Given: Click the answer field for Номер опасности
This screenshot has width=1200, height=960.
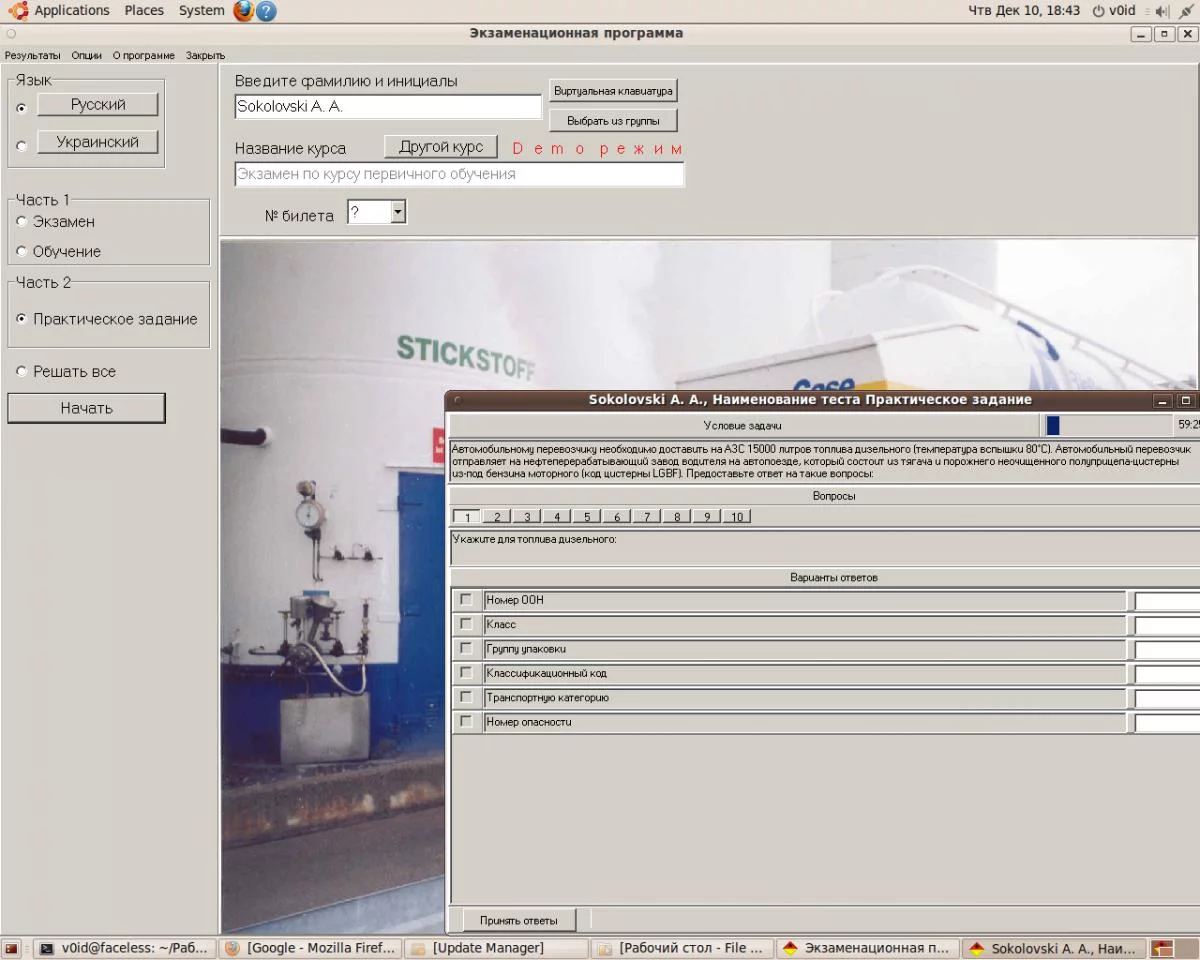Looking at the screenshot, I should 1167,722.
